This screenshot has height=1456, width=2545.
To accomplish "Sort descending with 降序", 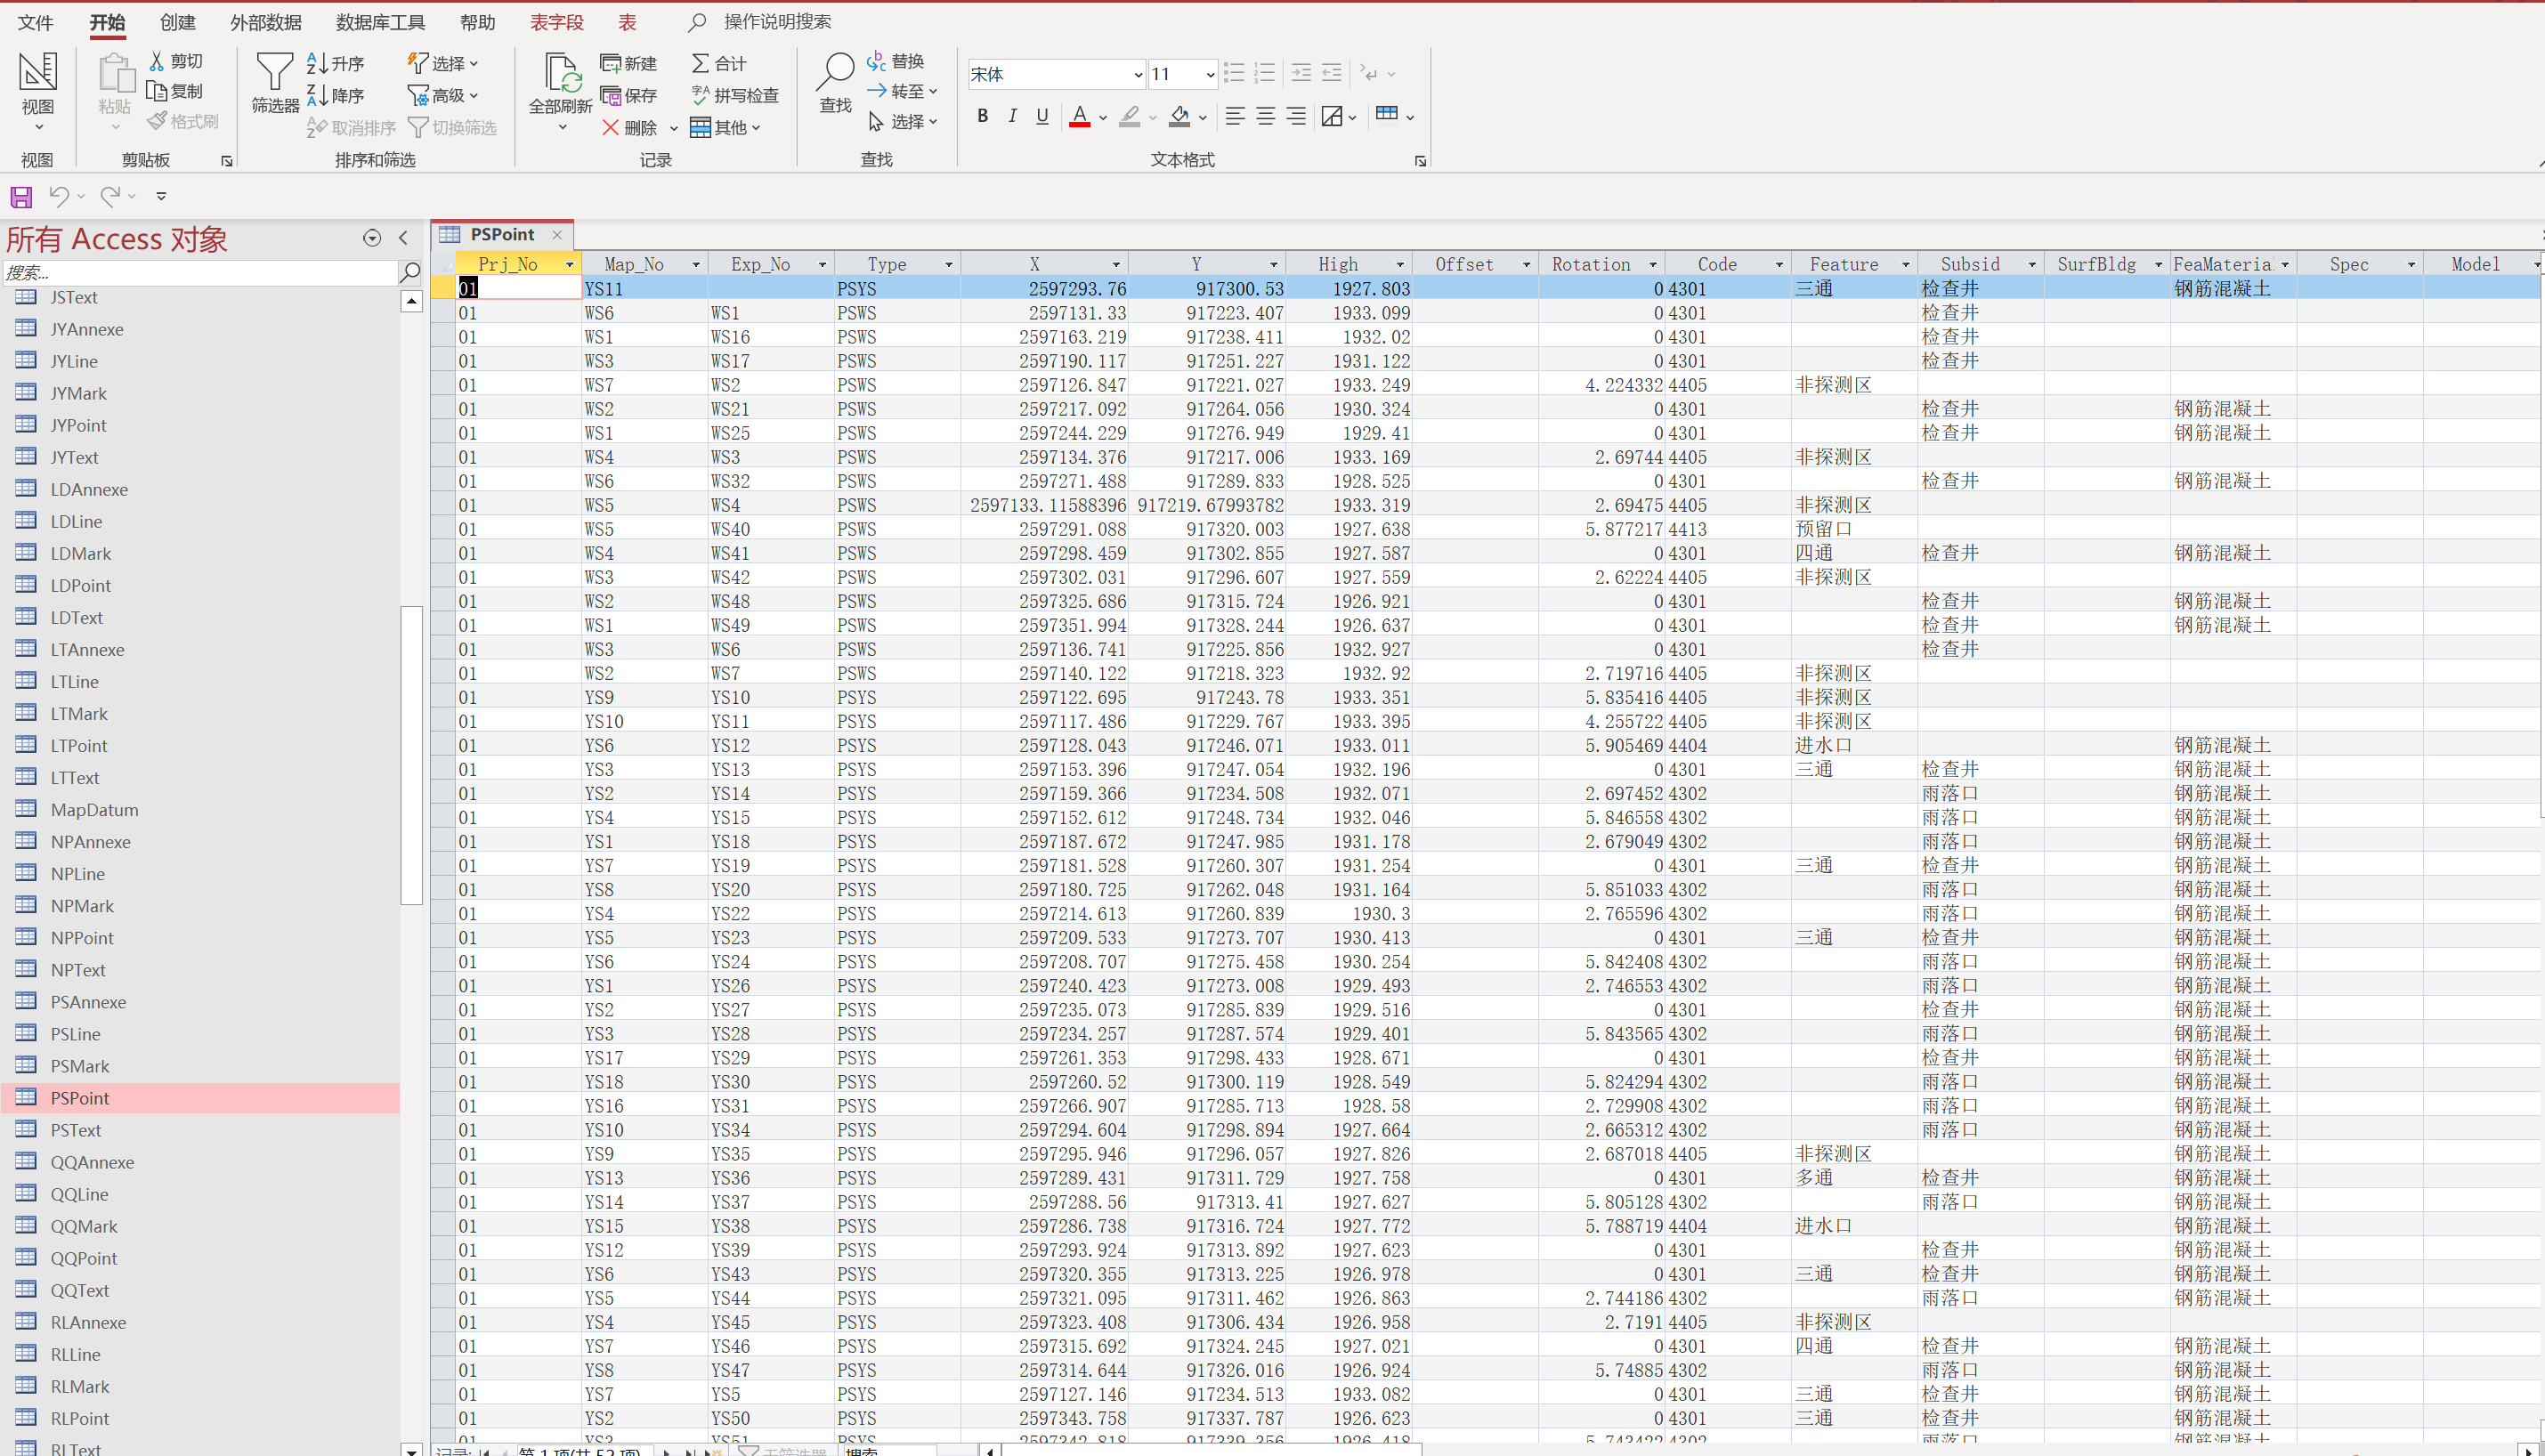I will 336,95.
